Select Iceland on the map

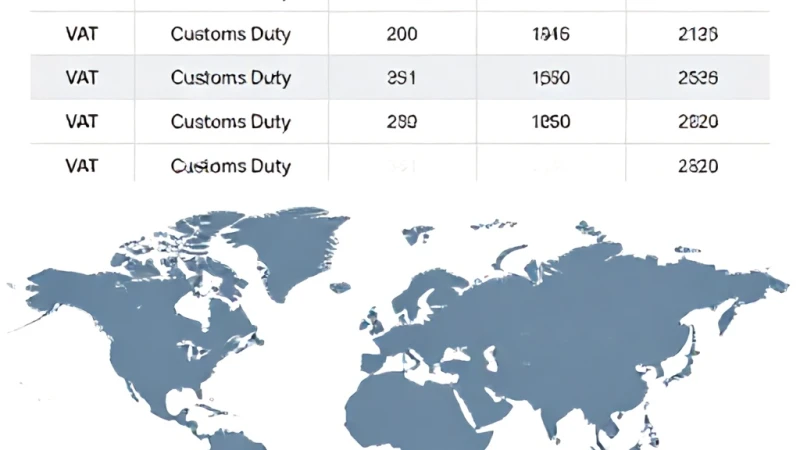(x=340, y=288)
